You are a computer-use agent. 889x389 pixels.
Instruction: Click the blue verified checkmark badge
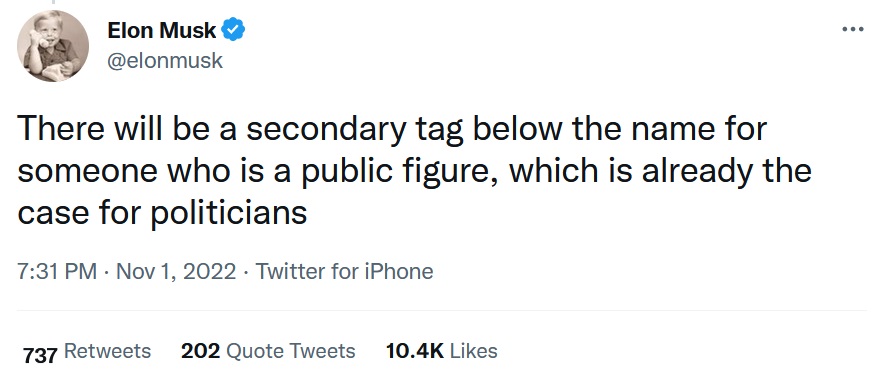(x=233, y=29)
